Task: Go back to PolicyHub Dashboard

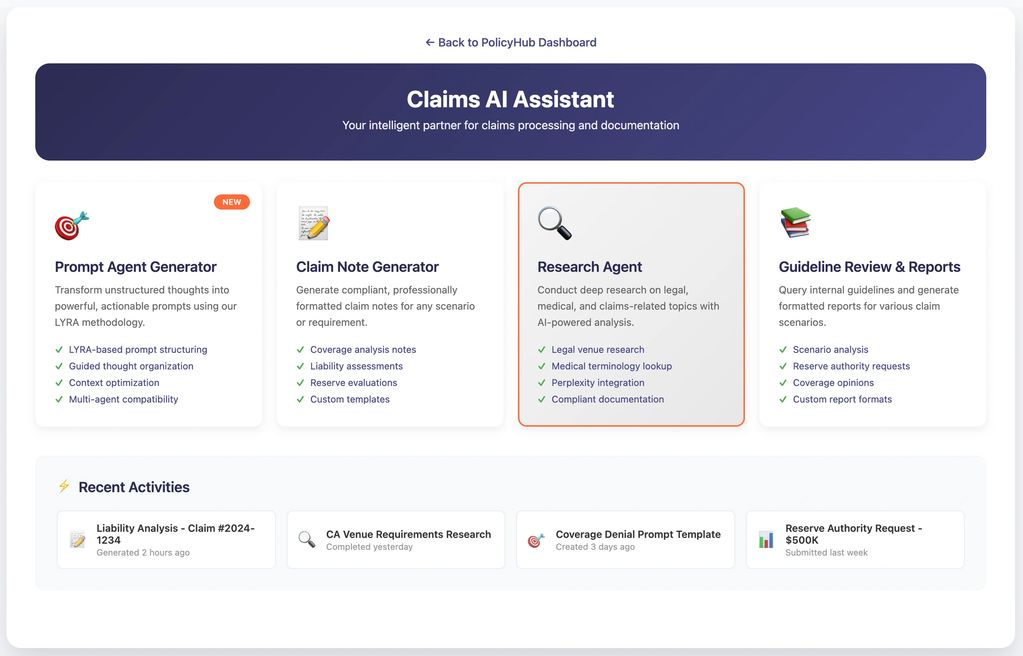Action: 510,42
